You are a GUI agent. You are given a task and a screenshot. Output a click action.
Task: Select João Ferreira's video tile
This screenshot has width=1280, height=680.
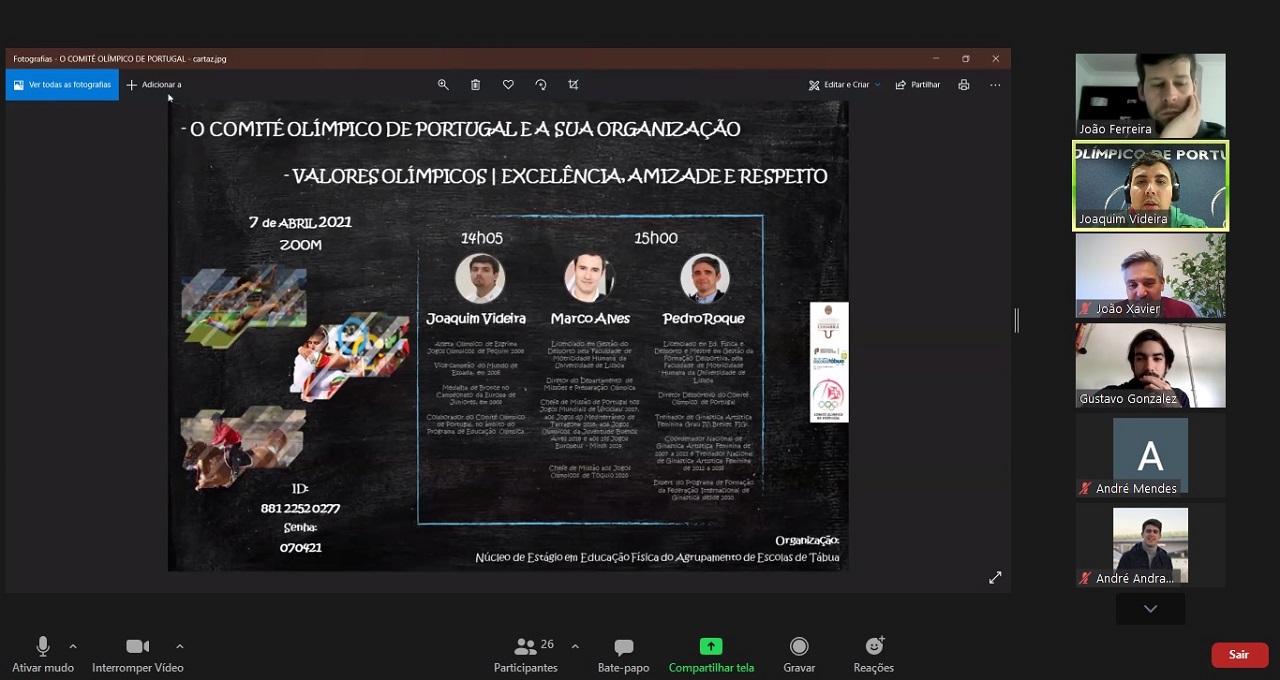click(x=1150, y=96)
